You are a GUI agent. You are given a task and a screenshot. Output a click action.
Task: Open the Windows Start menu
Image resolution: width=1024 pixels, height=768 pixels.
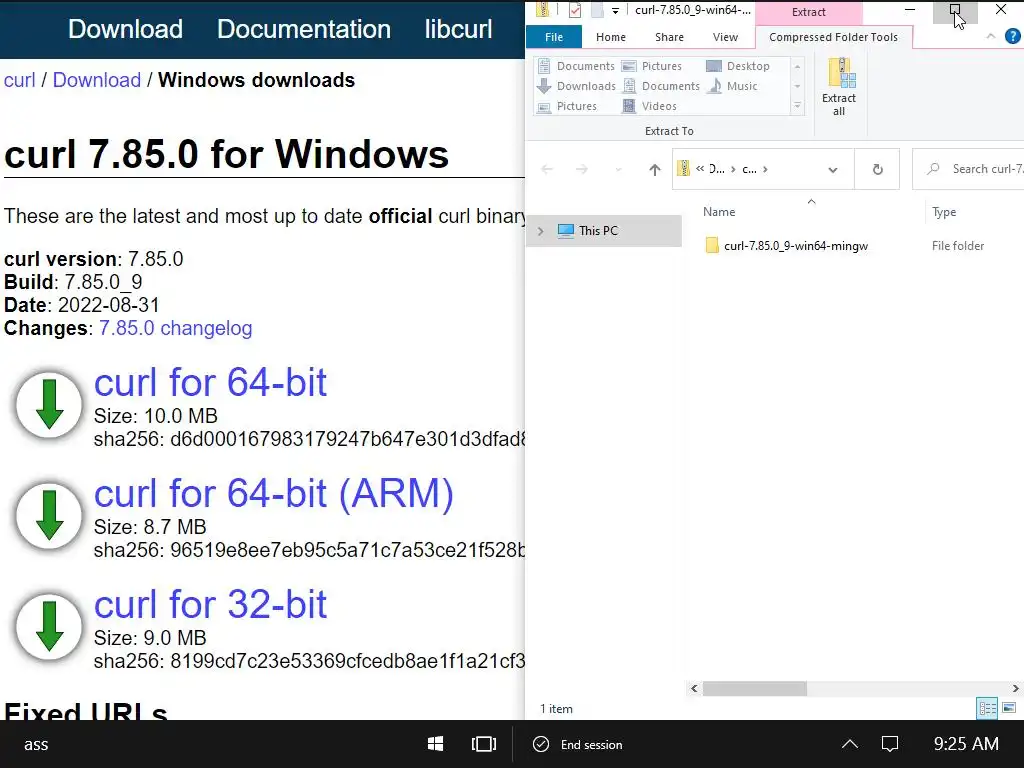(x=436, y=744)
